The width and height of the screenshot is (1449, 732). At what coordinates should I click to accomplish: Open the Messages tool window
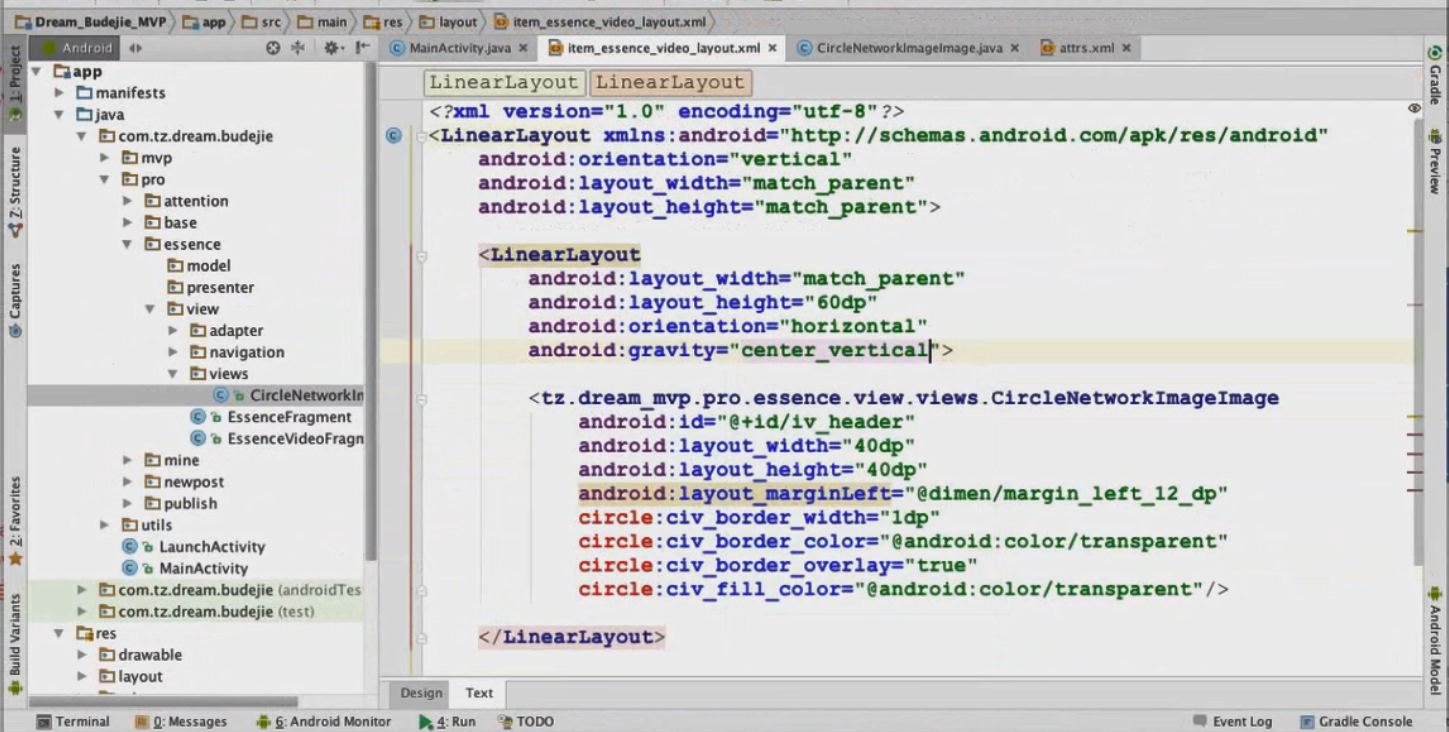click(180, 721)
